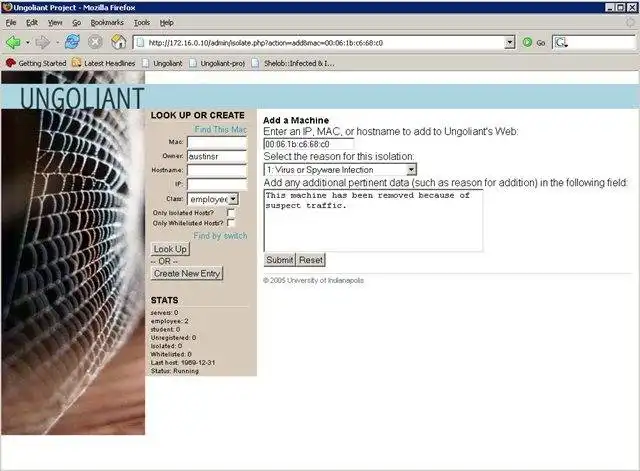Viewport: 640px width, 471px height.
Task: Click the spider web sidebar image
Action: (73, 271)
